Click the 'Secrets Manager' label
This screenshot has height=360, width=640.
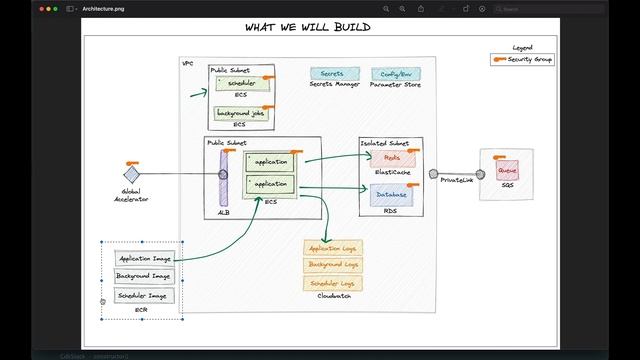click(334, 84)
